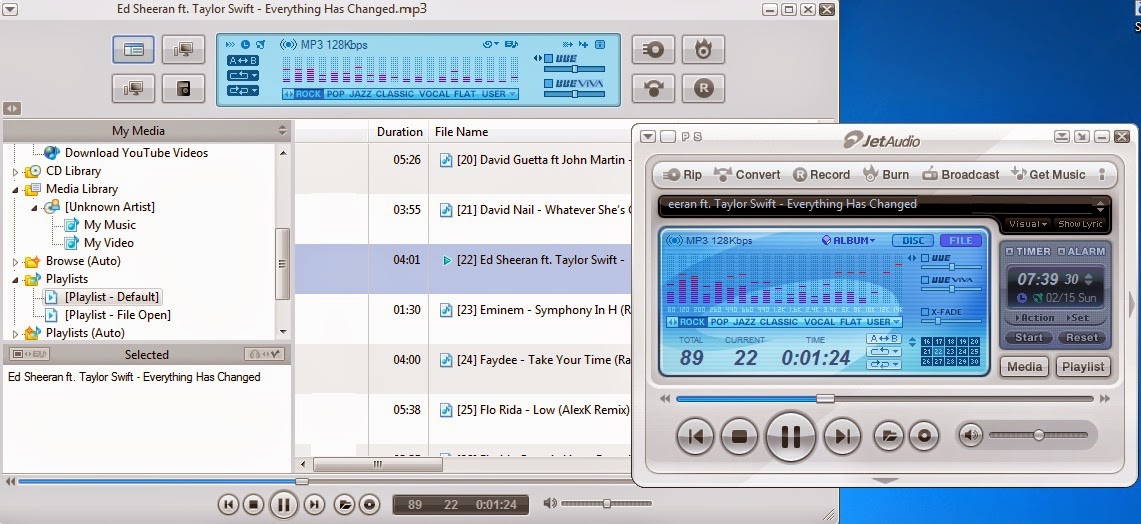Image resolution: width=1141 pixels, height=524 pixels.
Task: Select the POP equalizer preset in the JetAudio player
Action: coord(720,322)
